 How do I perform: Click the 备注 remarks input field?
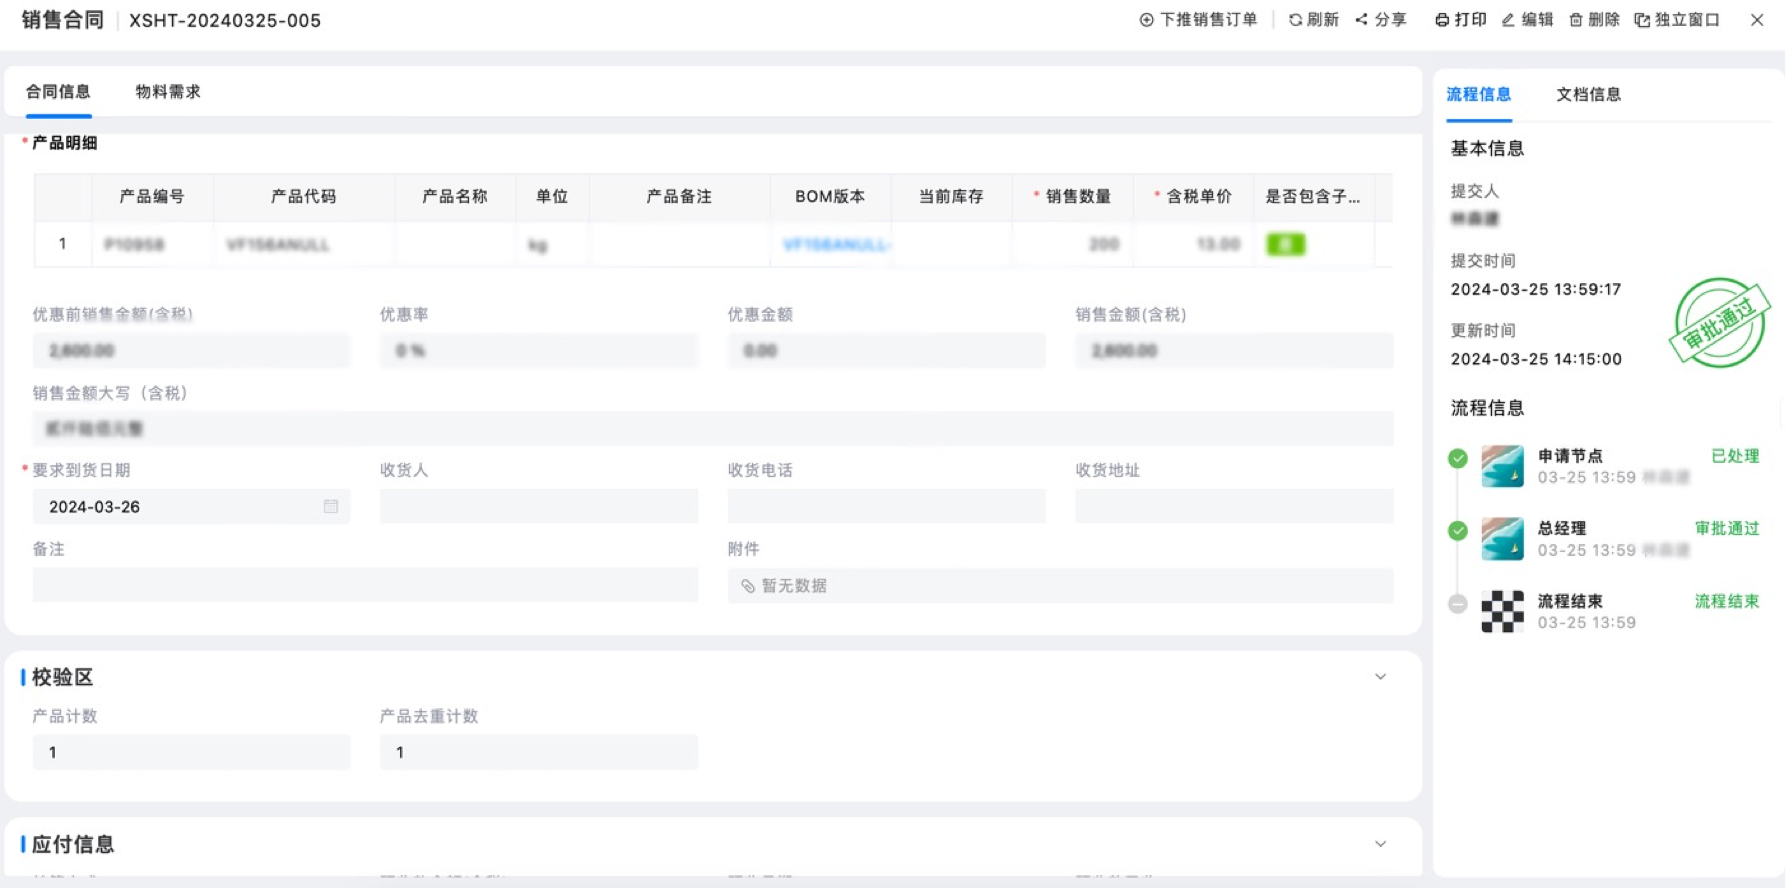coord(365,586)
